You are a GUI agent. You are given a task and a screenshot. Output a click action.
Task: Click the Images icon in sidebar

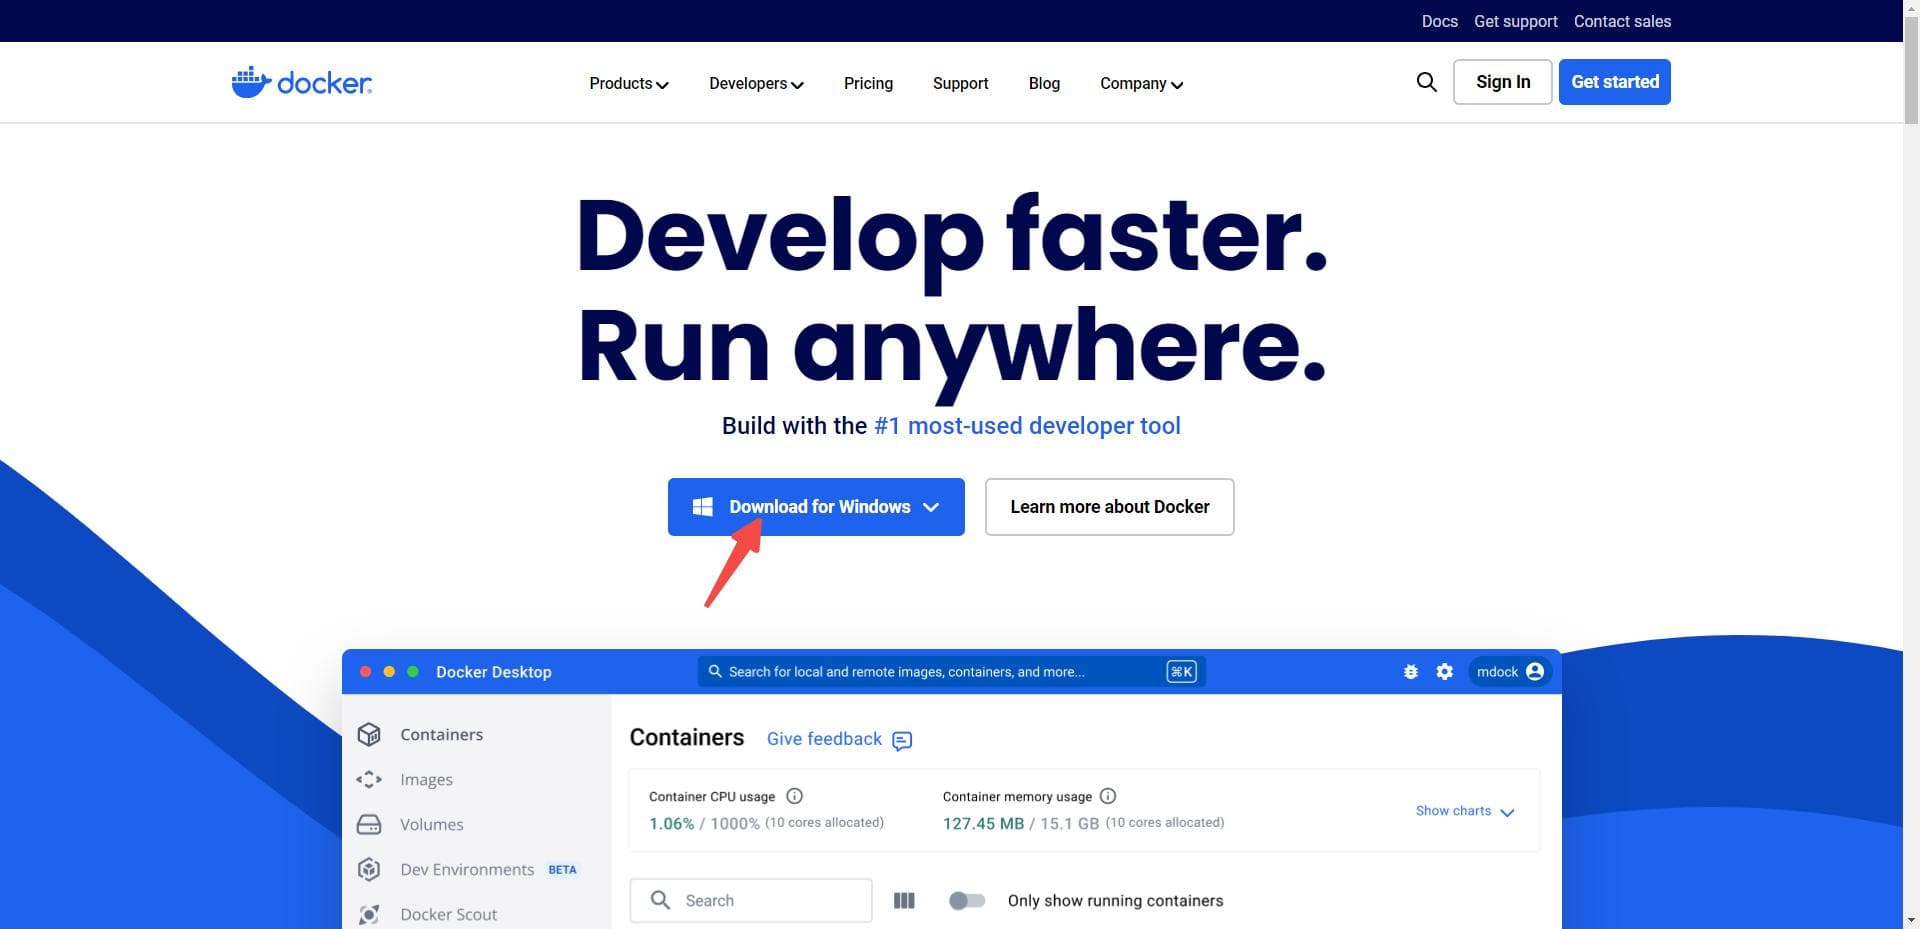(369, 779)
